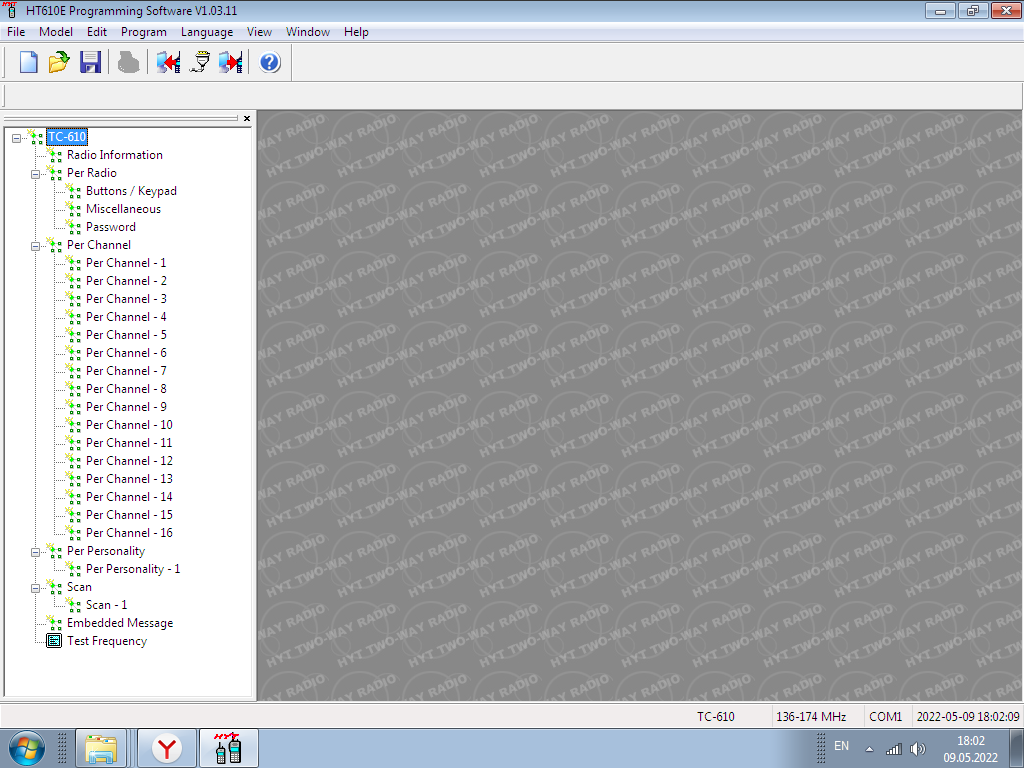
Task: Open the Model menu
Action: tap(56, 32)
